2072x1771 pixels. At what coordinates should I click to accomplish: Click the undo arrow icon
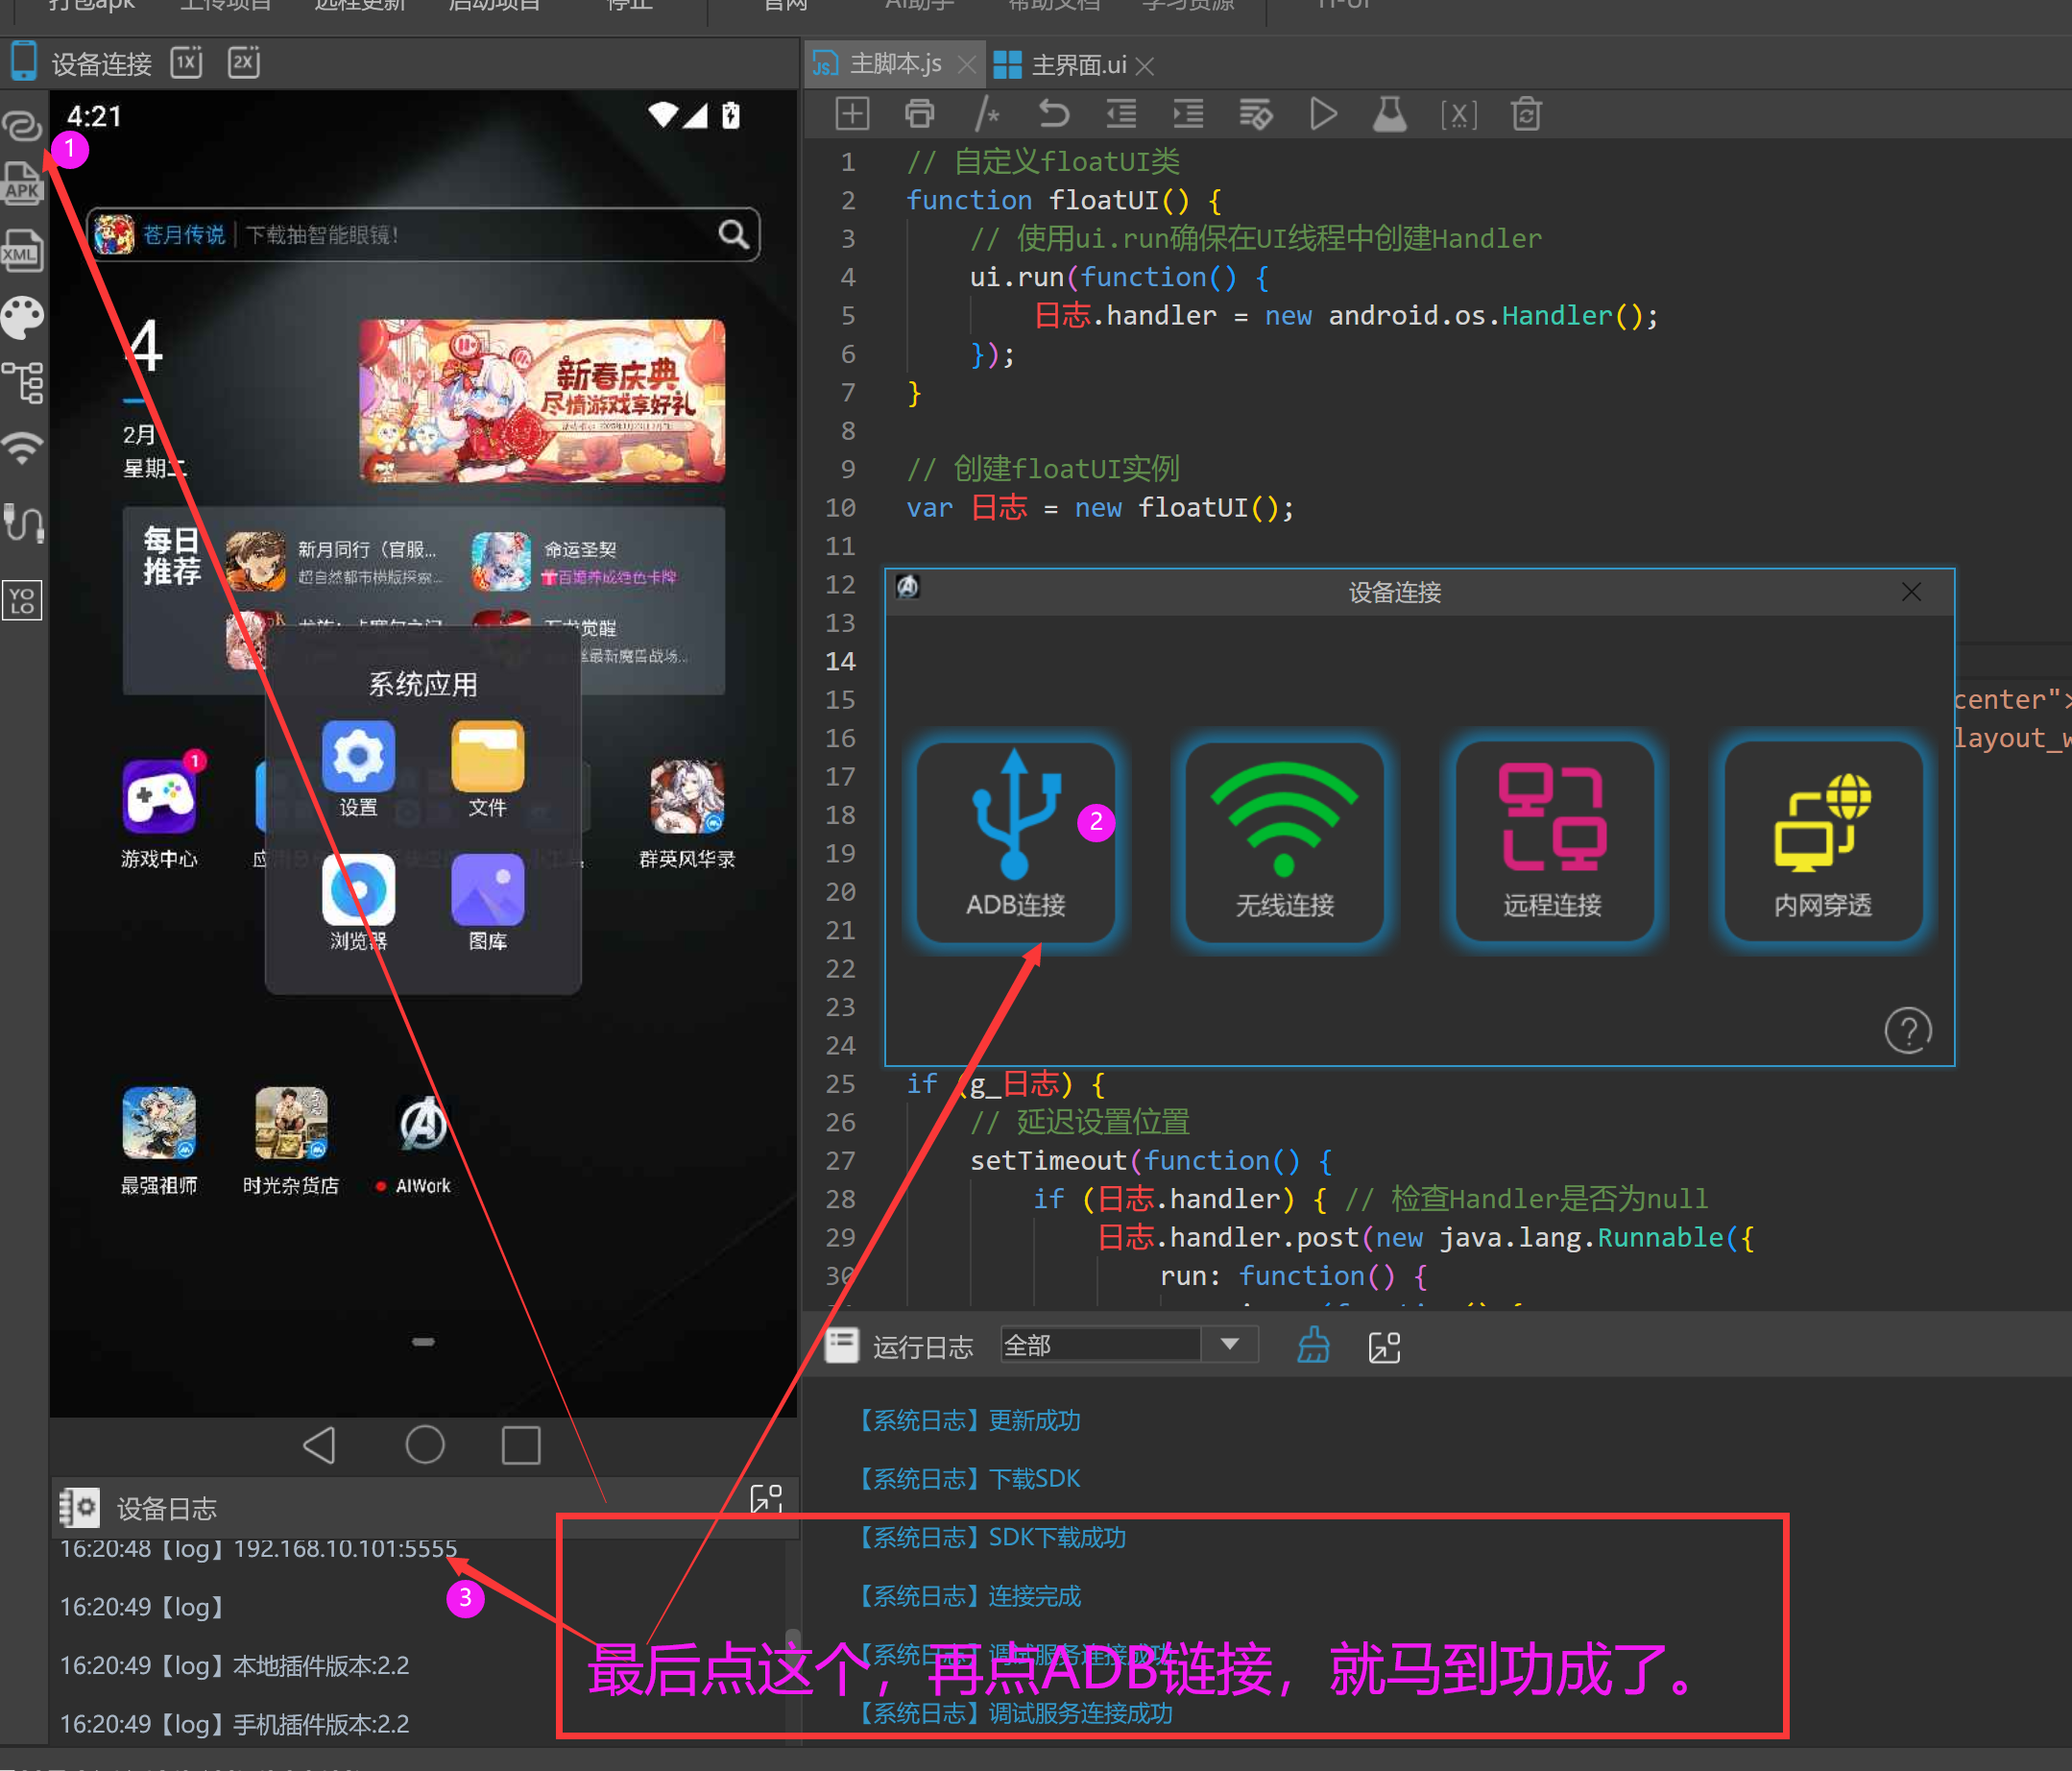coord(1053,114)
